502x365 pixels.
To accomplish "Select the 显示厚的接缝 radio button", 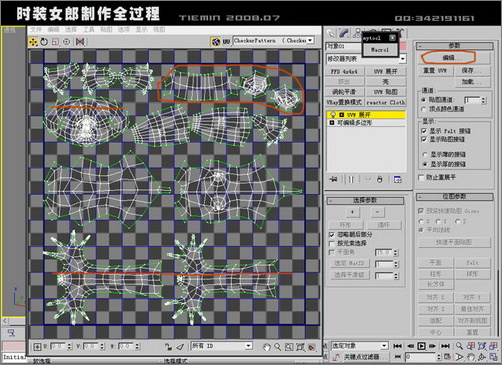I will pyautogui.click(x=425, y=164).
